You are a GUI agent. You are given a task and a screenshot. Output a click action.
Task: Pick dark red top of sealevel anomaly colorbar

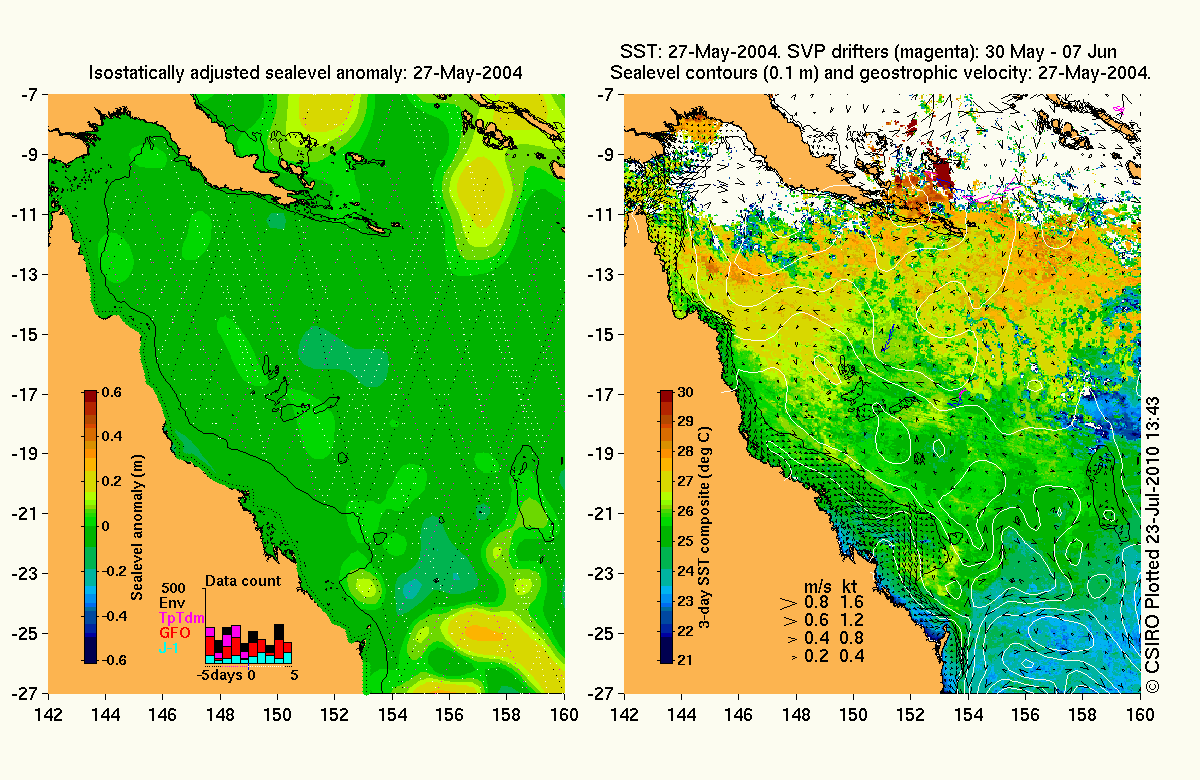pos(90,397)
